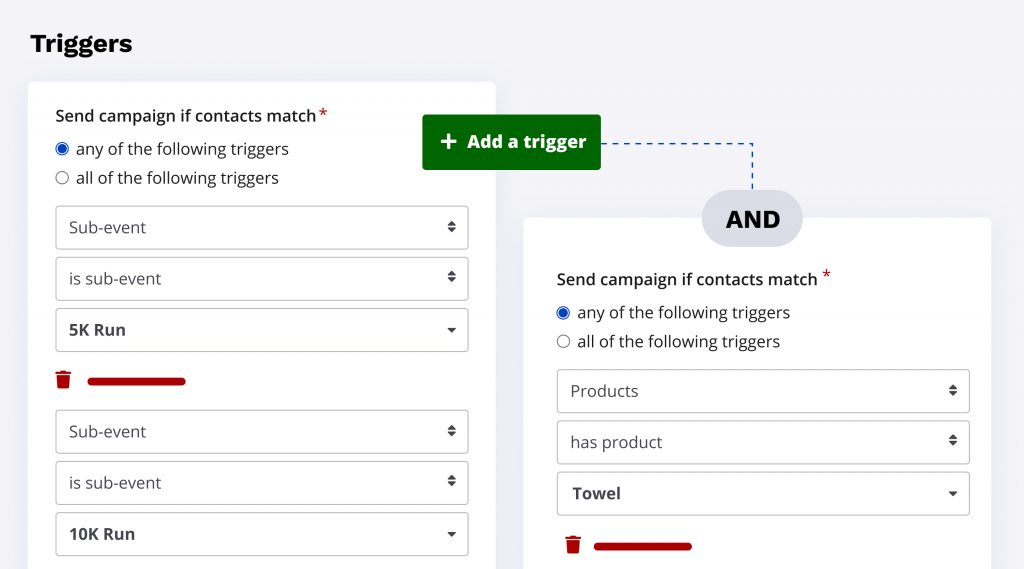This screenshot has width=1024, height=569.
Task: Open the 'has product' condition dropdown
Action: tap(763, 442)
